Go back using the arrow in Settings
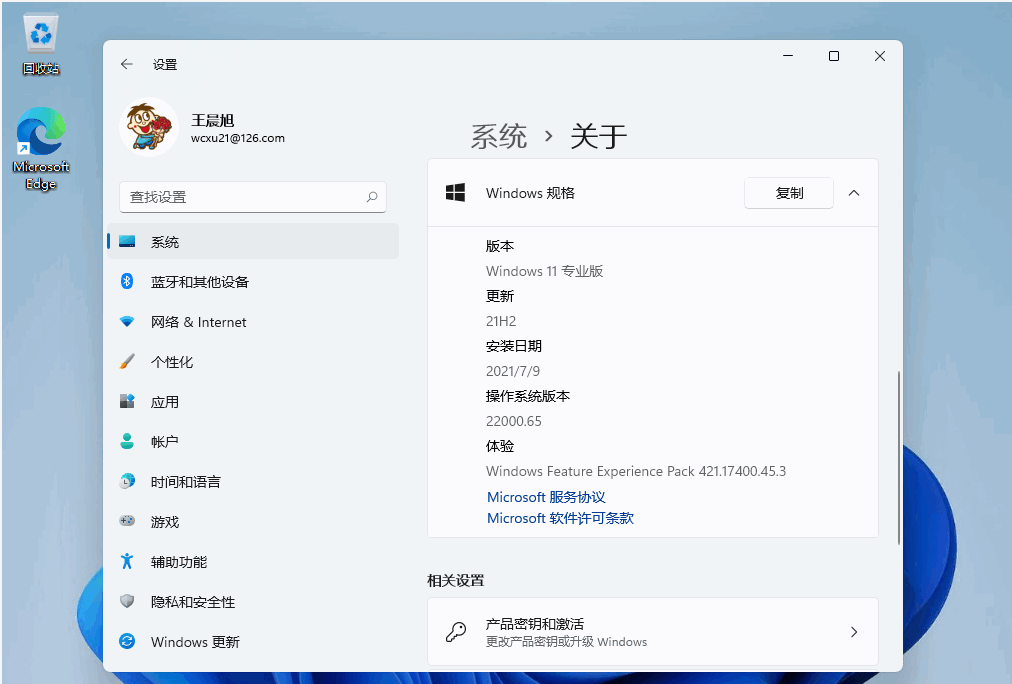 click(126, 64)
